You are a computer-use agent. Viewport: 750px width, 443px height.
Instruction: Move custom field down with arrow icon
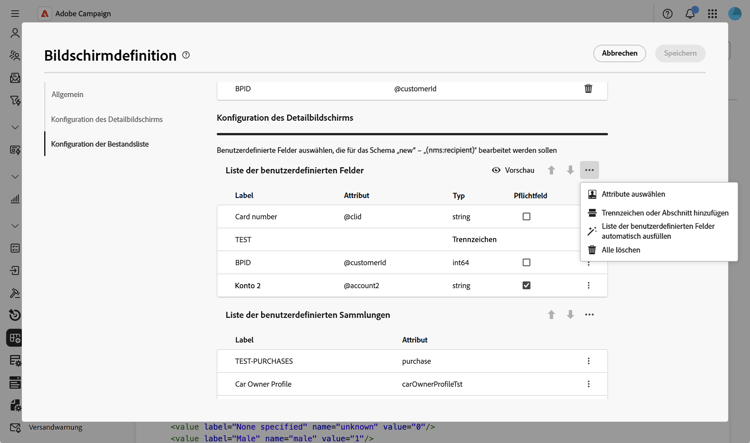pos(570,170)
